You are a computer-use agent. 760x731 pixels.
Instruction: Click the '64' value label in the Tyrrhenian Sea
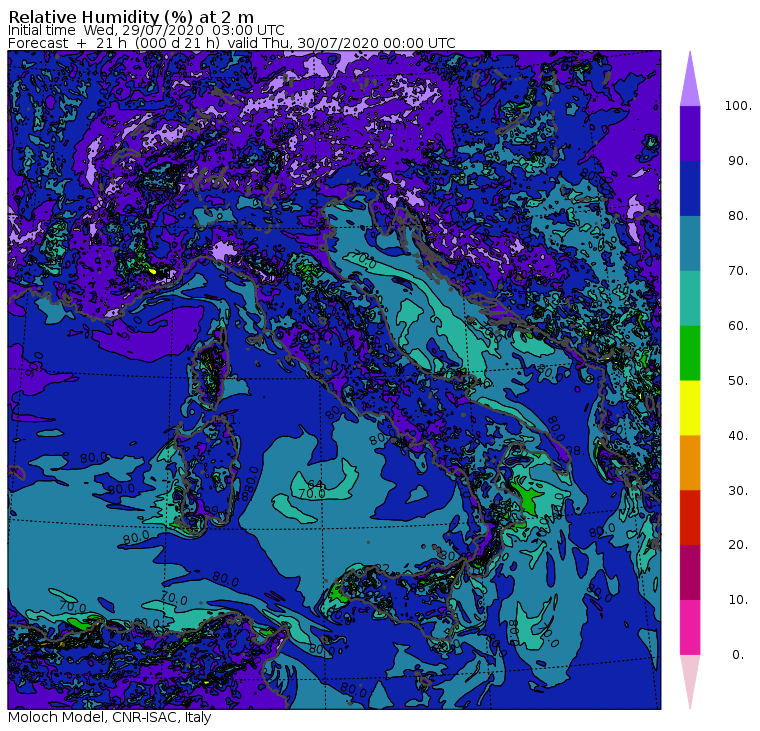pyautogui.click(x=316, y=484)
